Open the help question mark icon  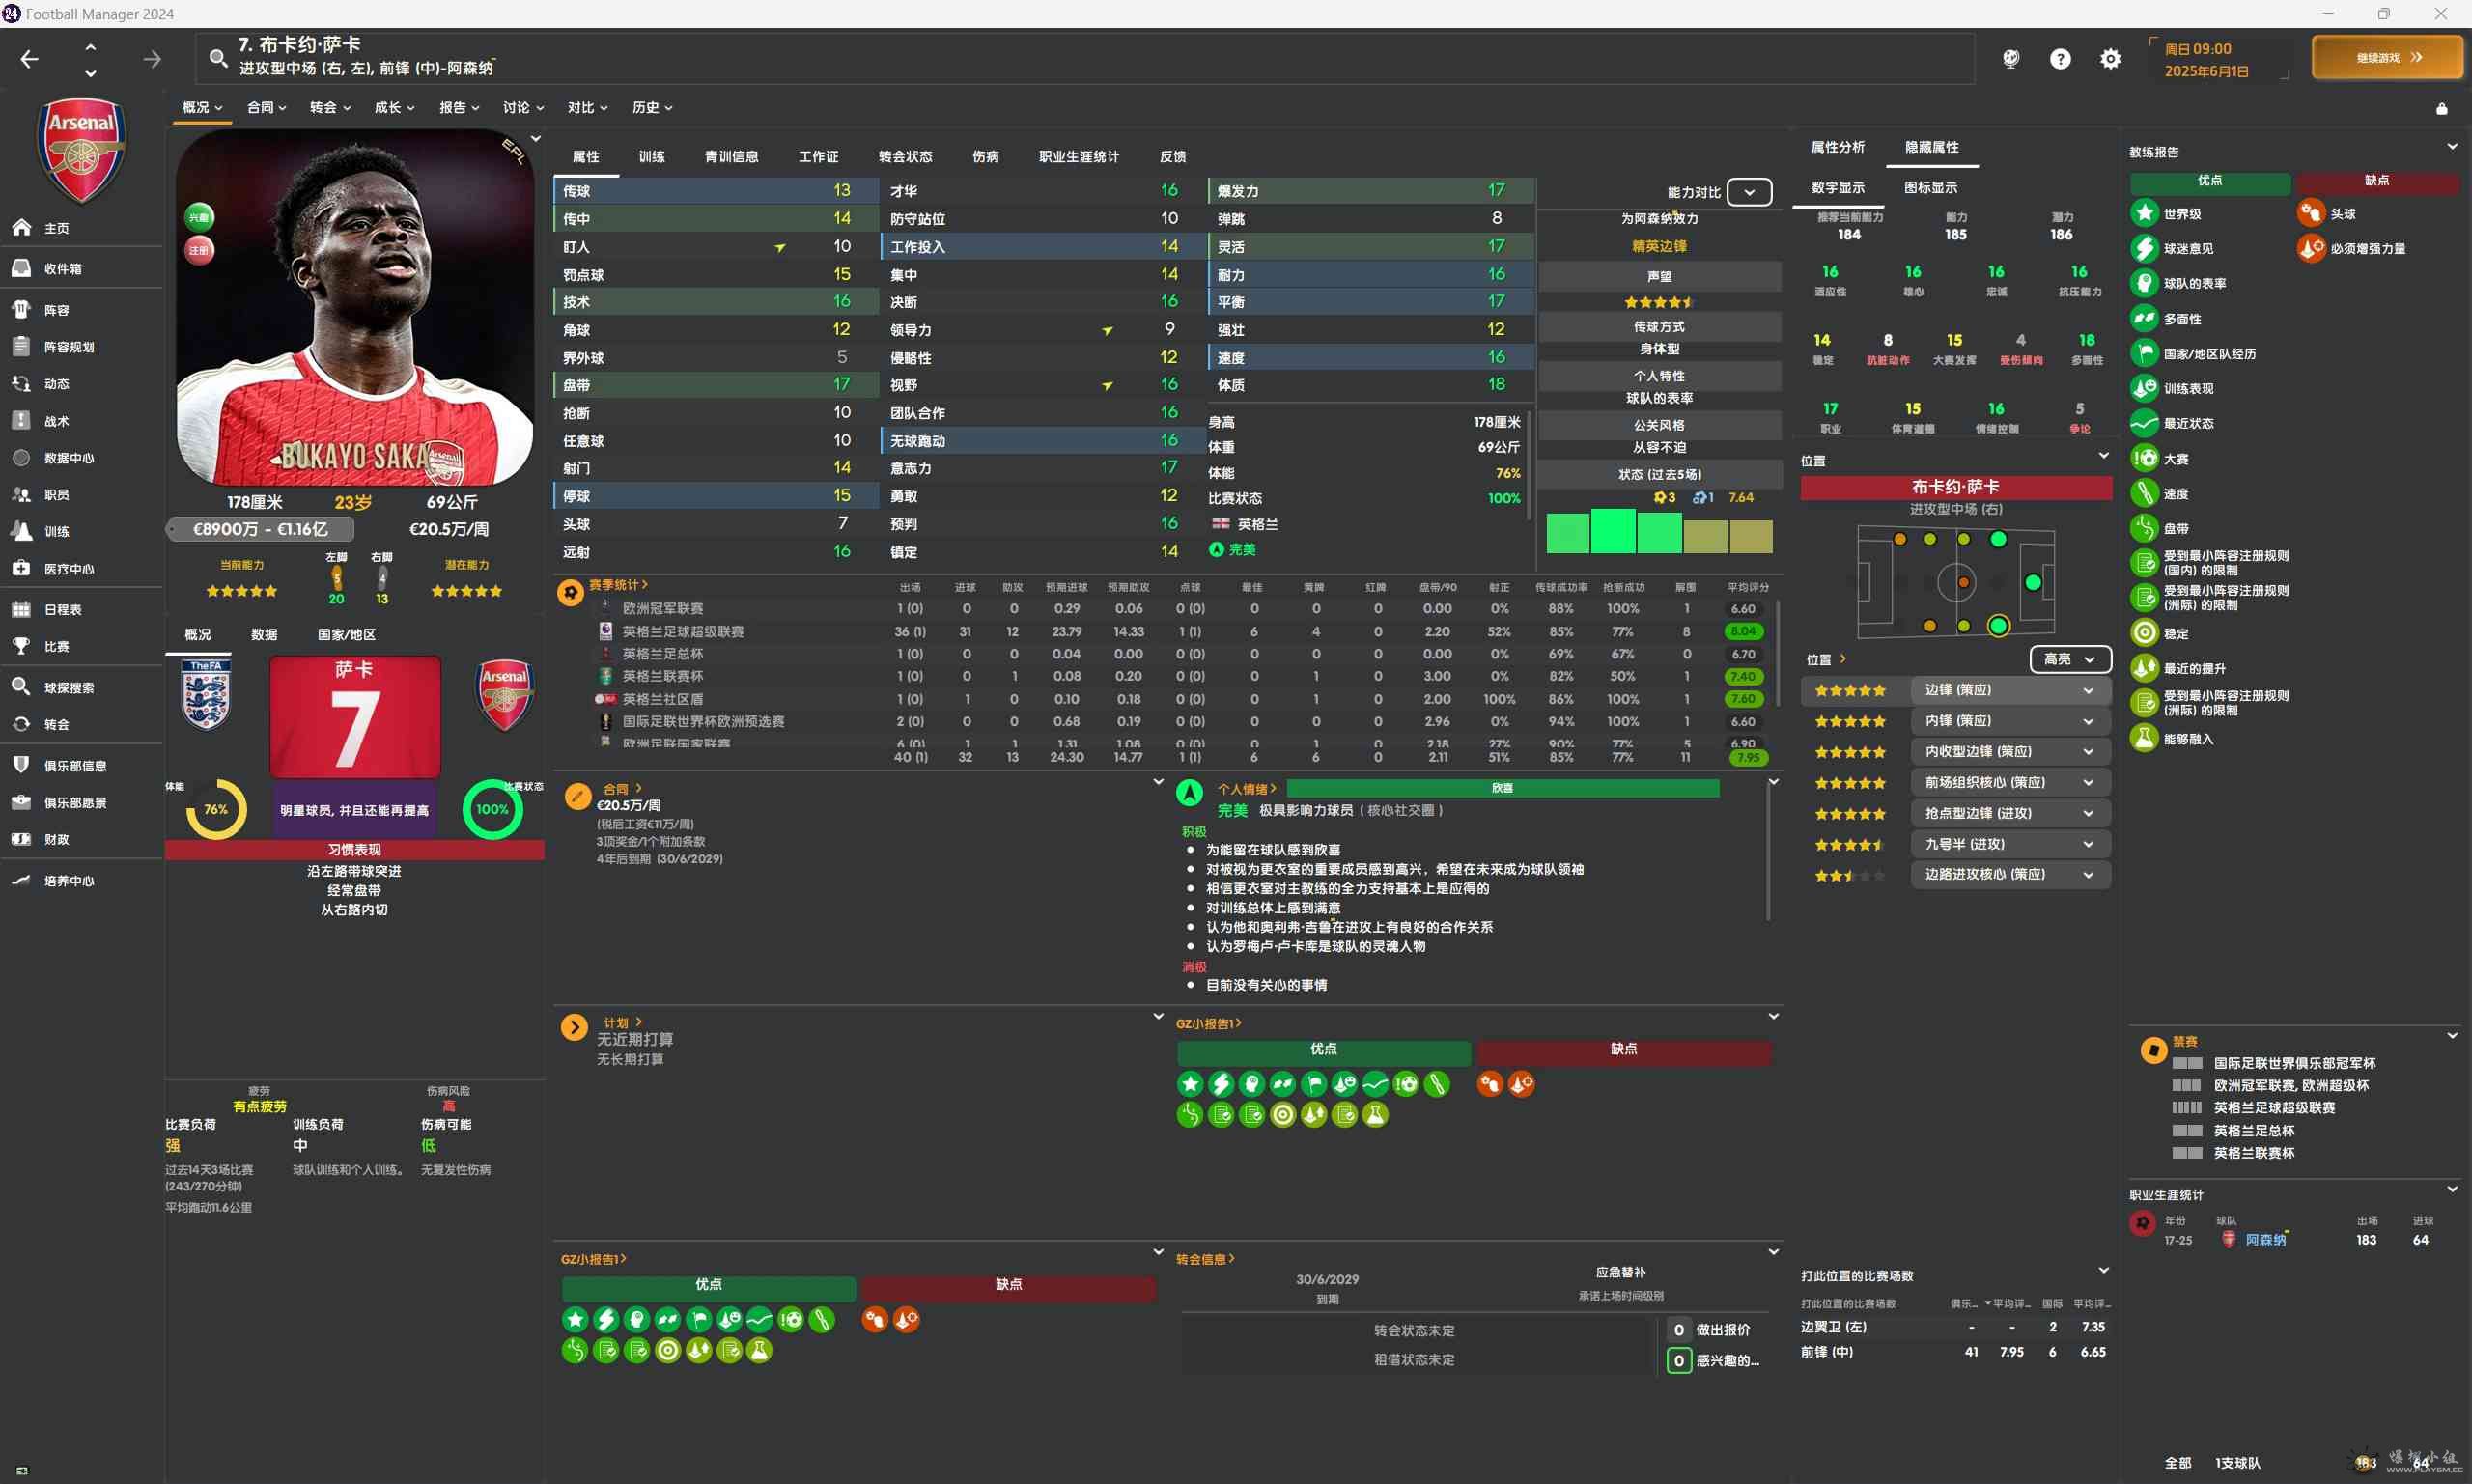(x=2060, y=59)
